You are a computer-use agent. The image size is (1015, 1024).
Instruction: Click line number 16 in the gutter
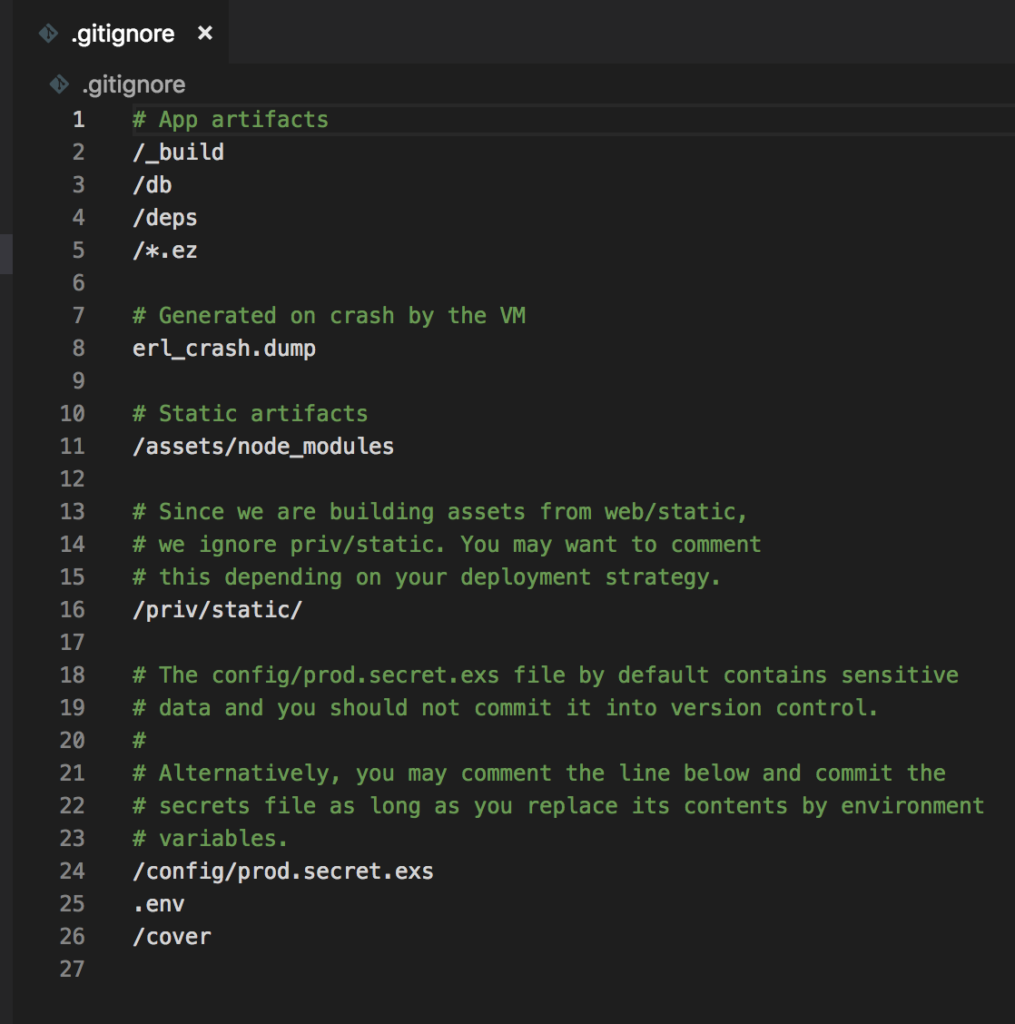click(x=72, y=610)
